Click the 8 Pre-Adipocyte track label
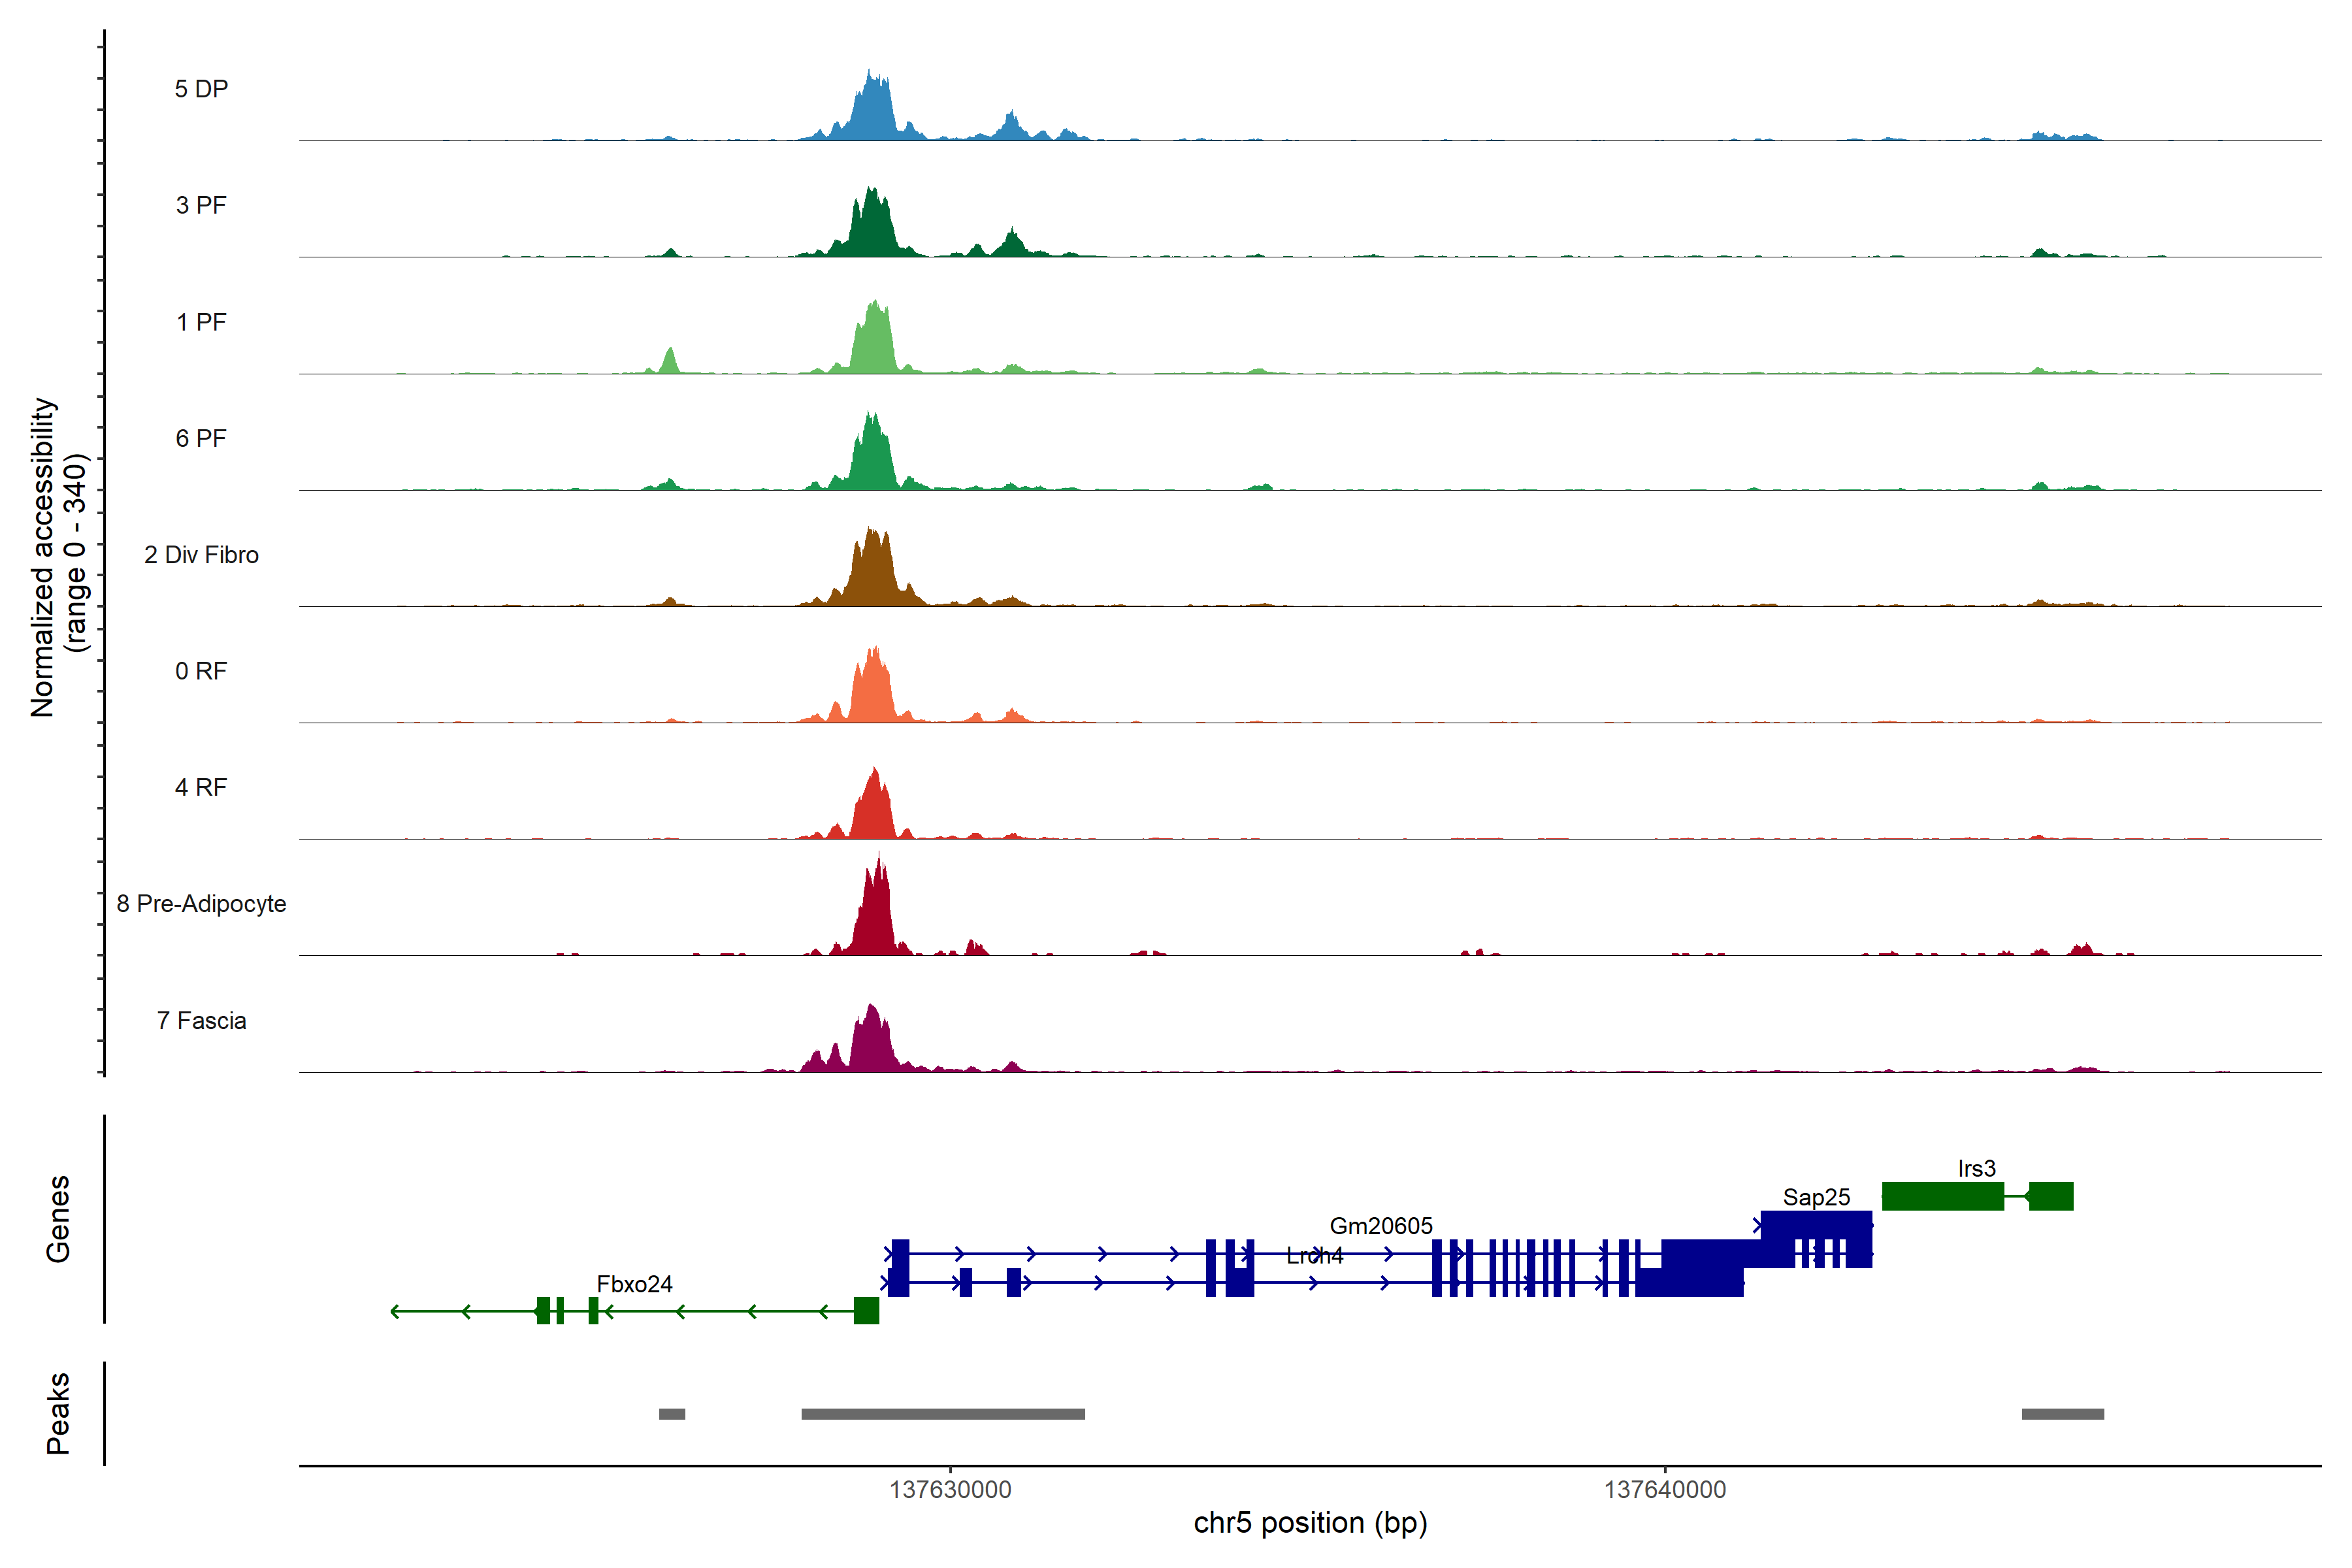2352x1568 pixels. pos(201,903)
